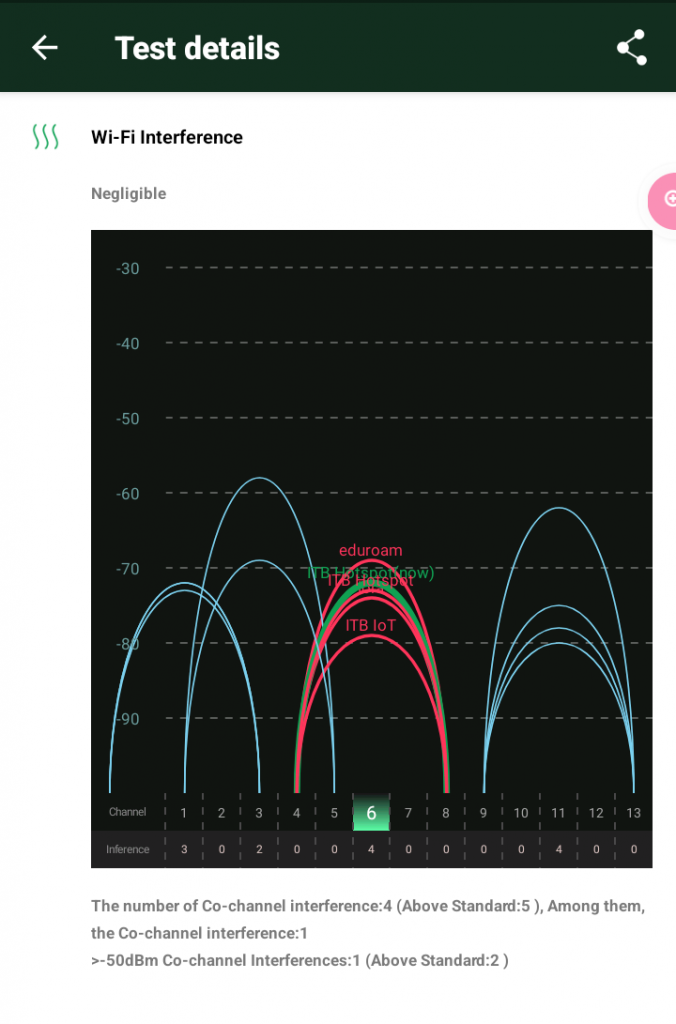Tap interference count 3 under channel 1
The image size is (676, 1024).
[x=184, y=849]
